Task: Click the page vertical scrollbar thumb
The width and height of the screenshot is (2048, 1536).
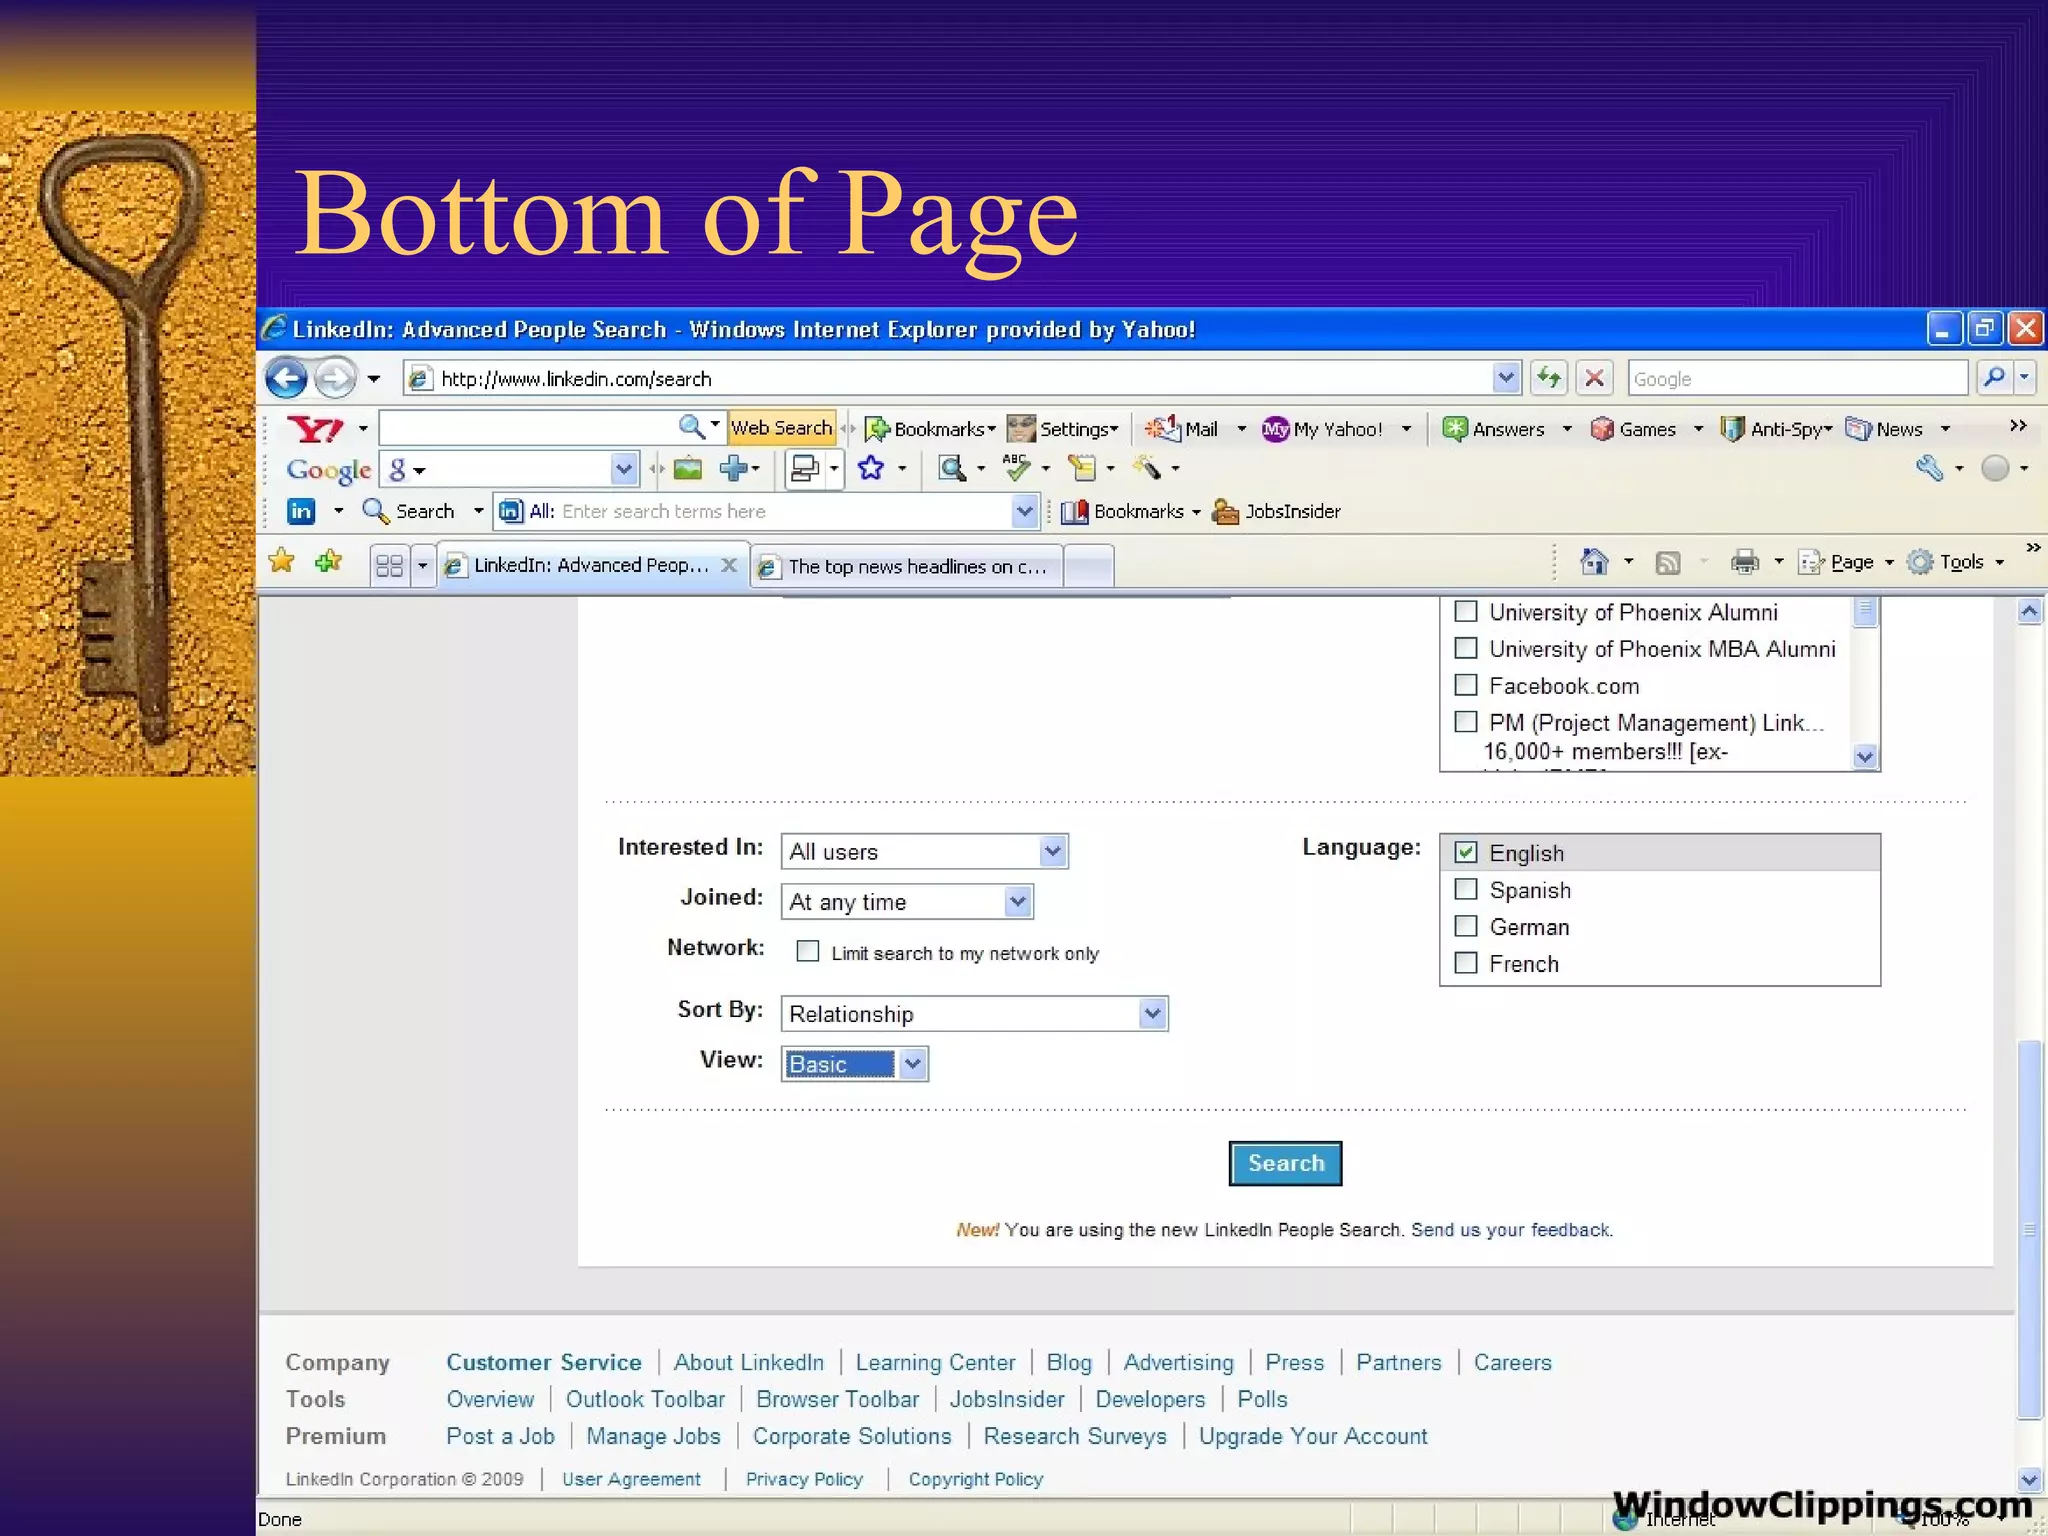Action: [x=2029, y=1229]
